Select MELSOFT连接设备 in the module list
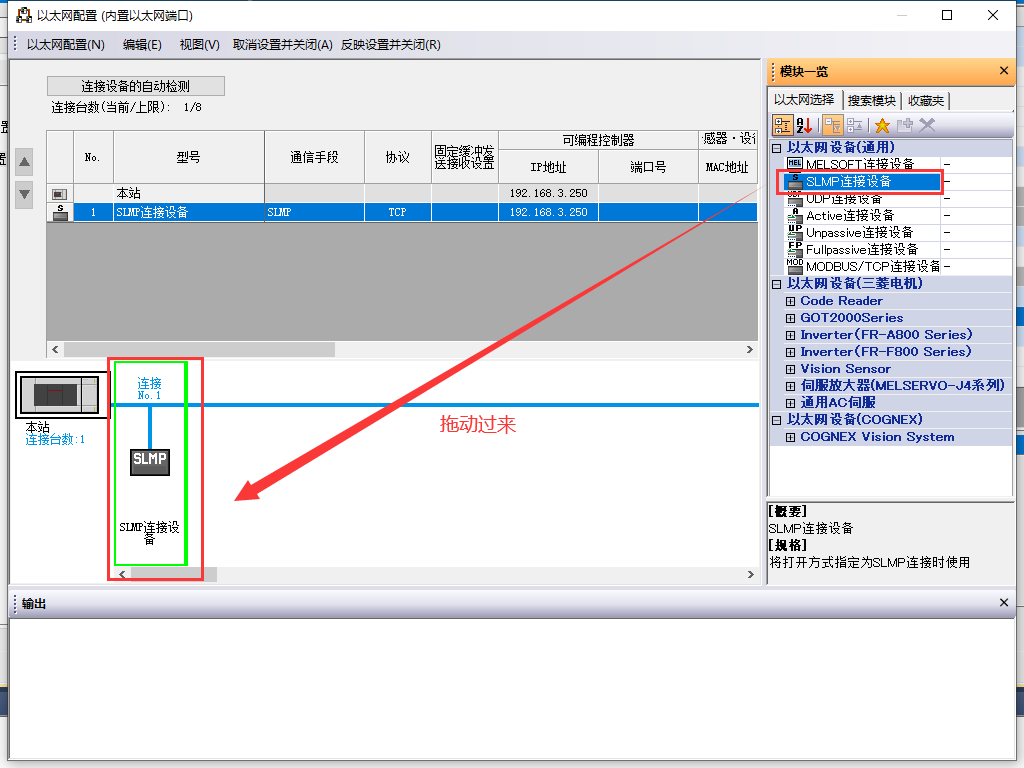Screen dimensions: 1024x768 click(x=862, y=164)
